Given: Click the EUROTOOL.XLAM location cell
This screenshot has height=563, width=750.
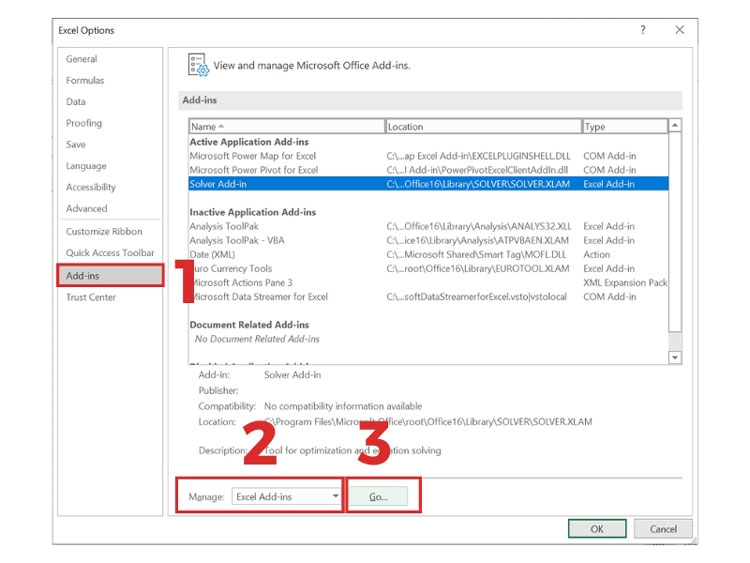Looking at the screenshot, I should pyautogui.click(x=478, y=268).
